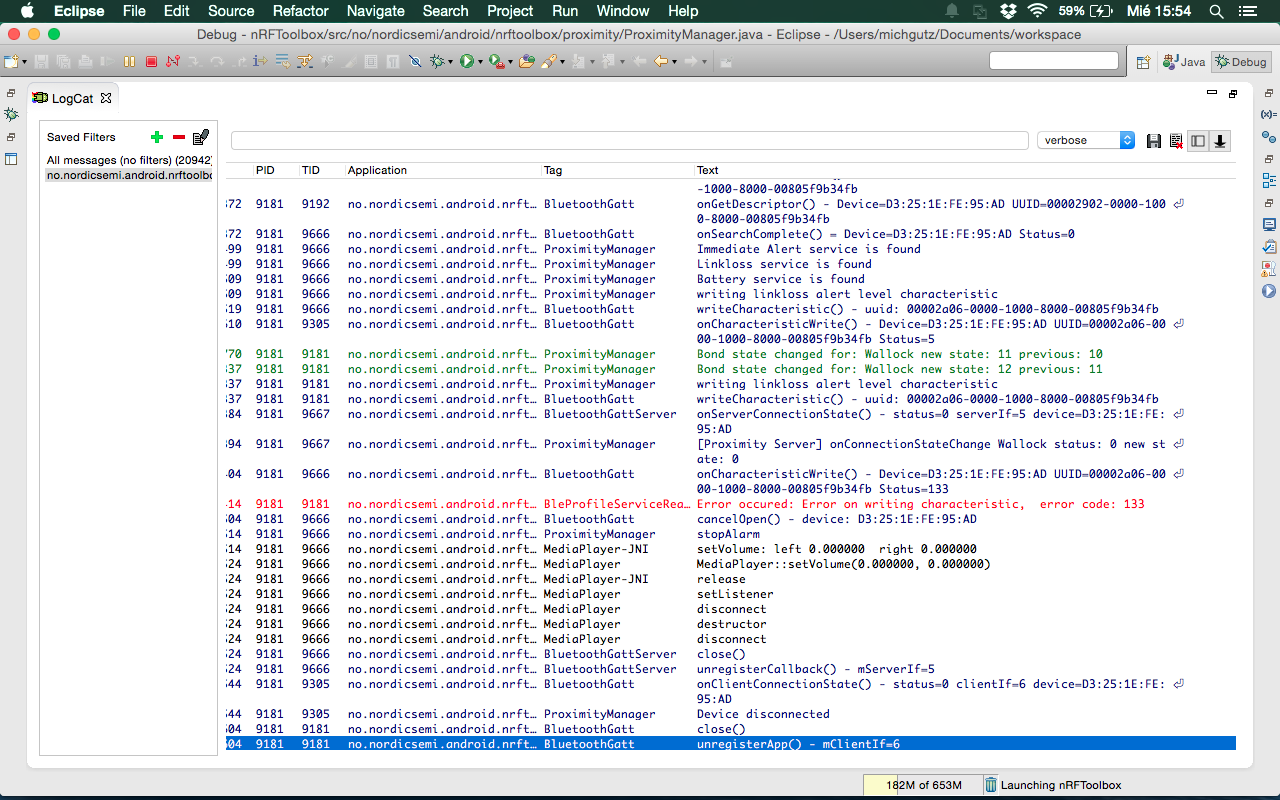The height and width of the screenshot is (800, 1280).
Task: Click the red Terminate toolbar icon
Action: 151,61
